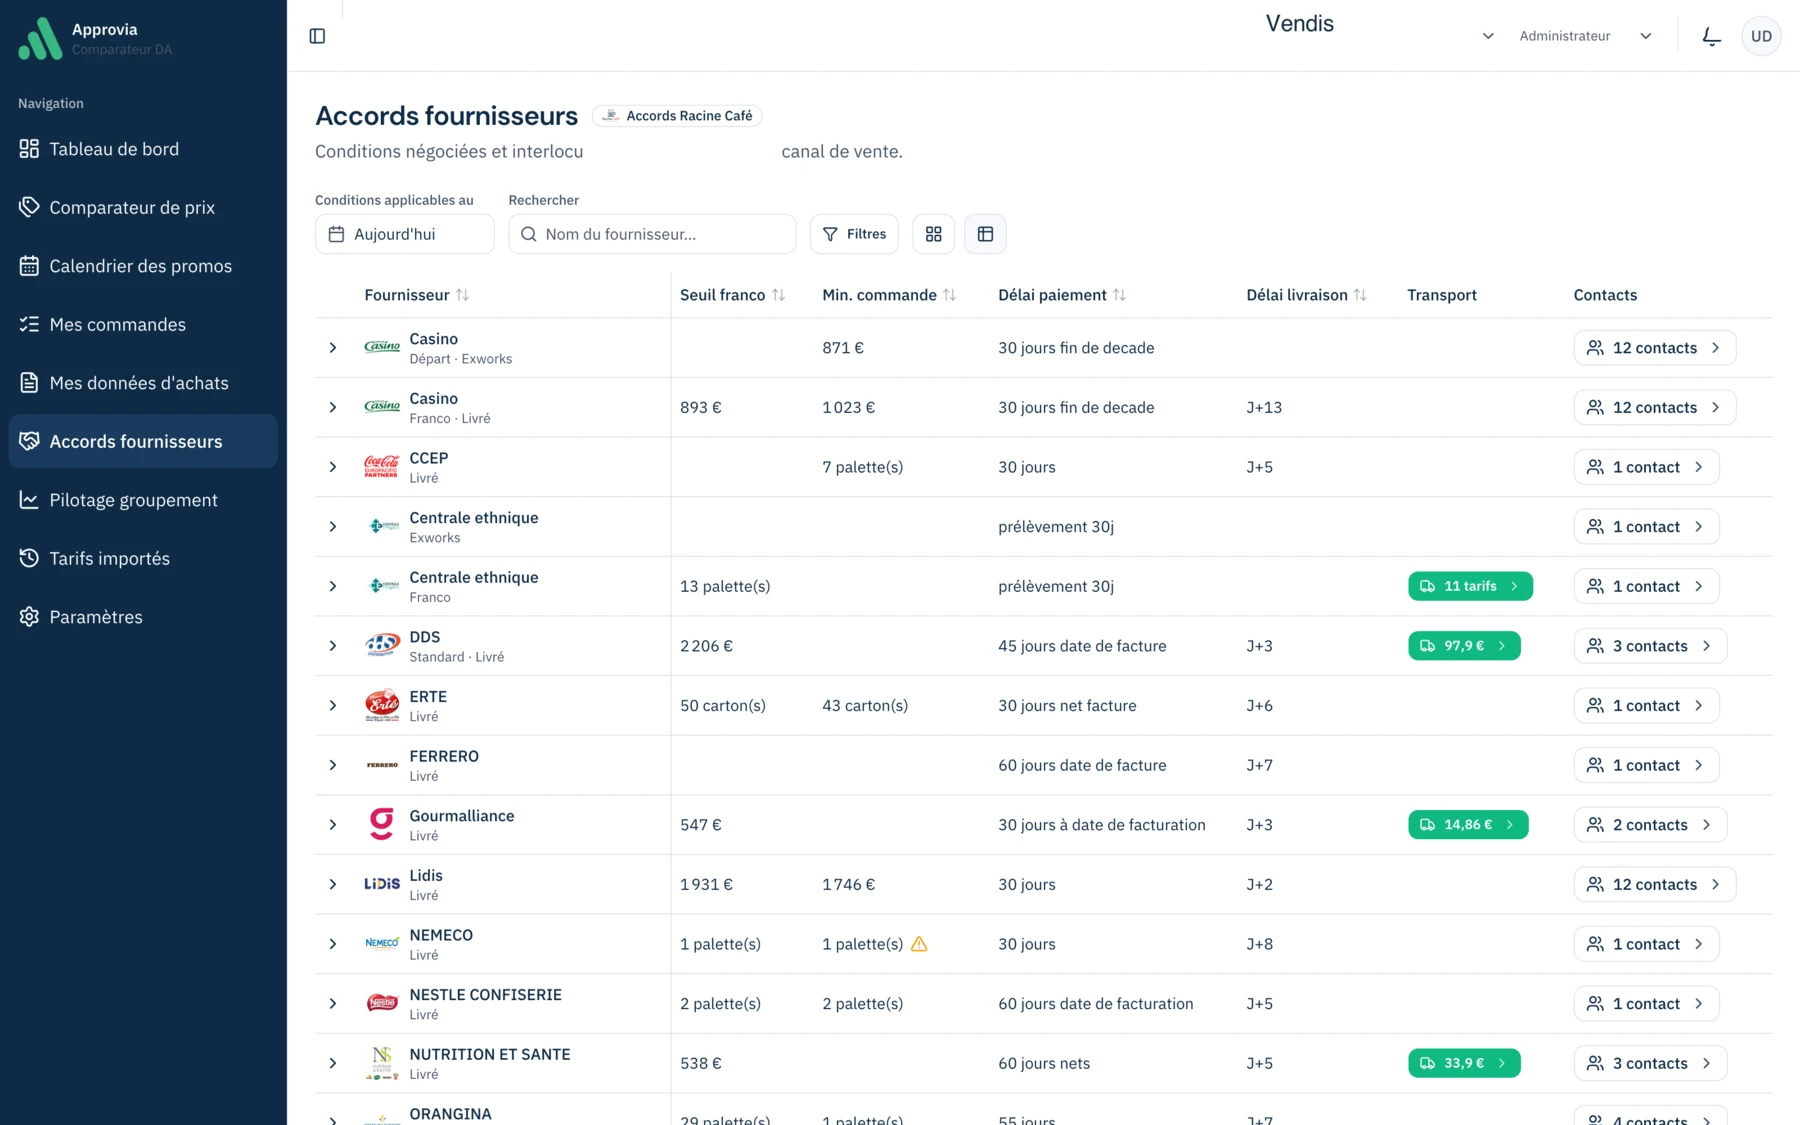Navigate to Mes commandes

143,324
